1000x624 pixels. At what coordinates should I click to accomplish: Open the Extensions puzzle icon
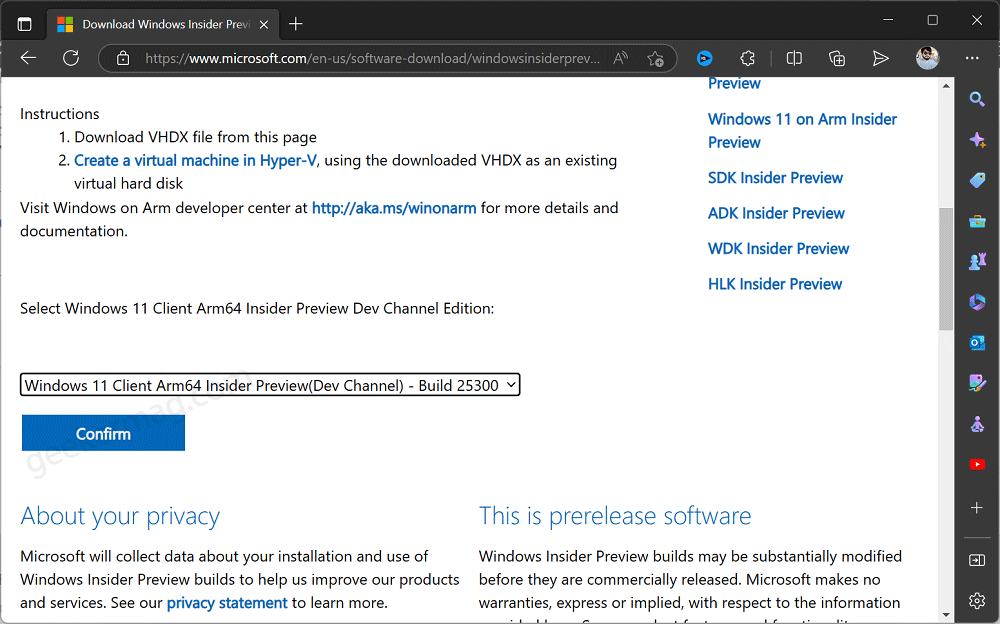pos(747,59)
